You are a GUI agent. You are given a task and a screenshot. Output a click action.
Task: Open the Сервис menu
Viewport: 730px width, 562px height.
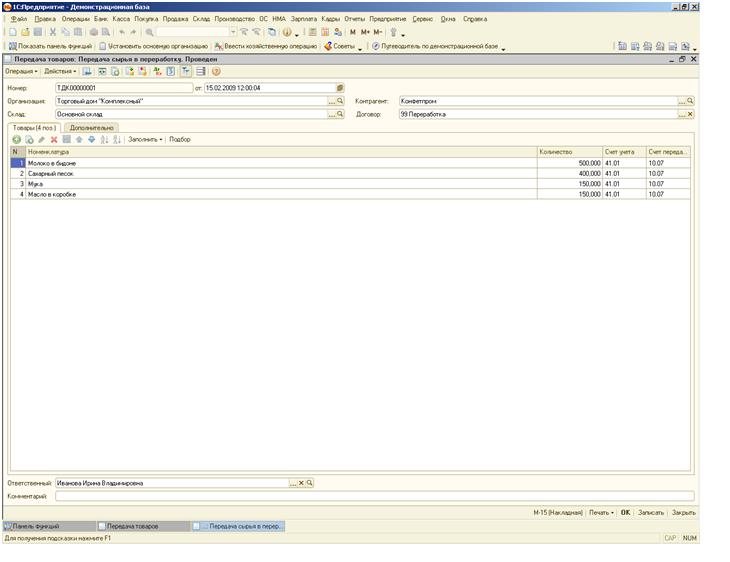pos(422,19)
